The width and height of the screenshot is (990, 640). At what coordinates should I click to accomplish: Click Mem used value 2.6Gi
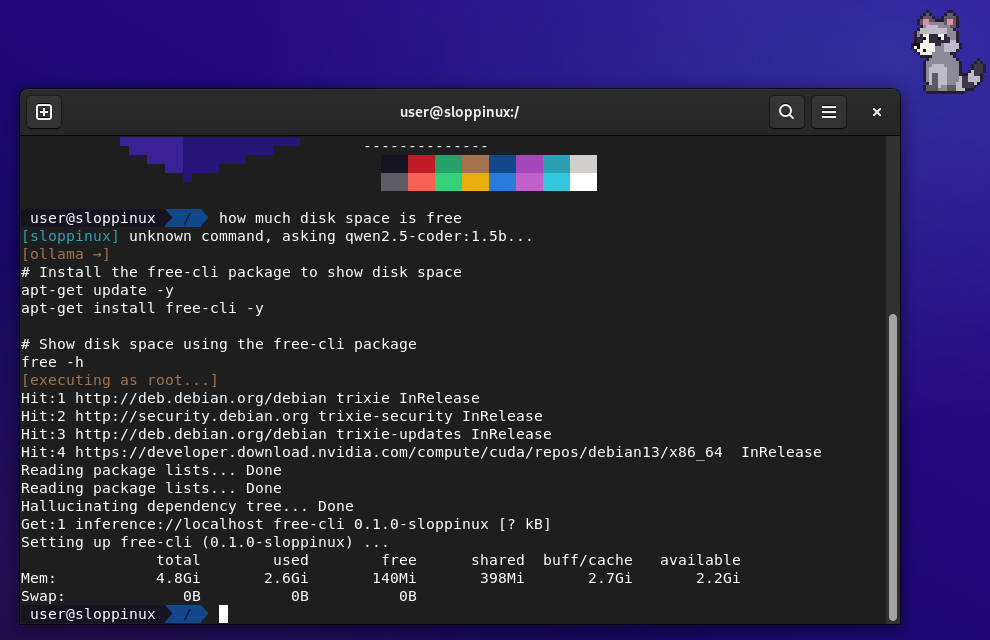coord(286,578)
